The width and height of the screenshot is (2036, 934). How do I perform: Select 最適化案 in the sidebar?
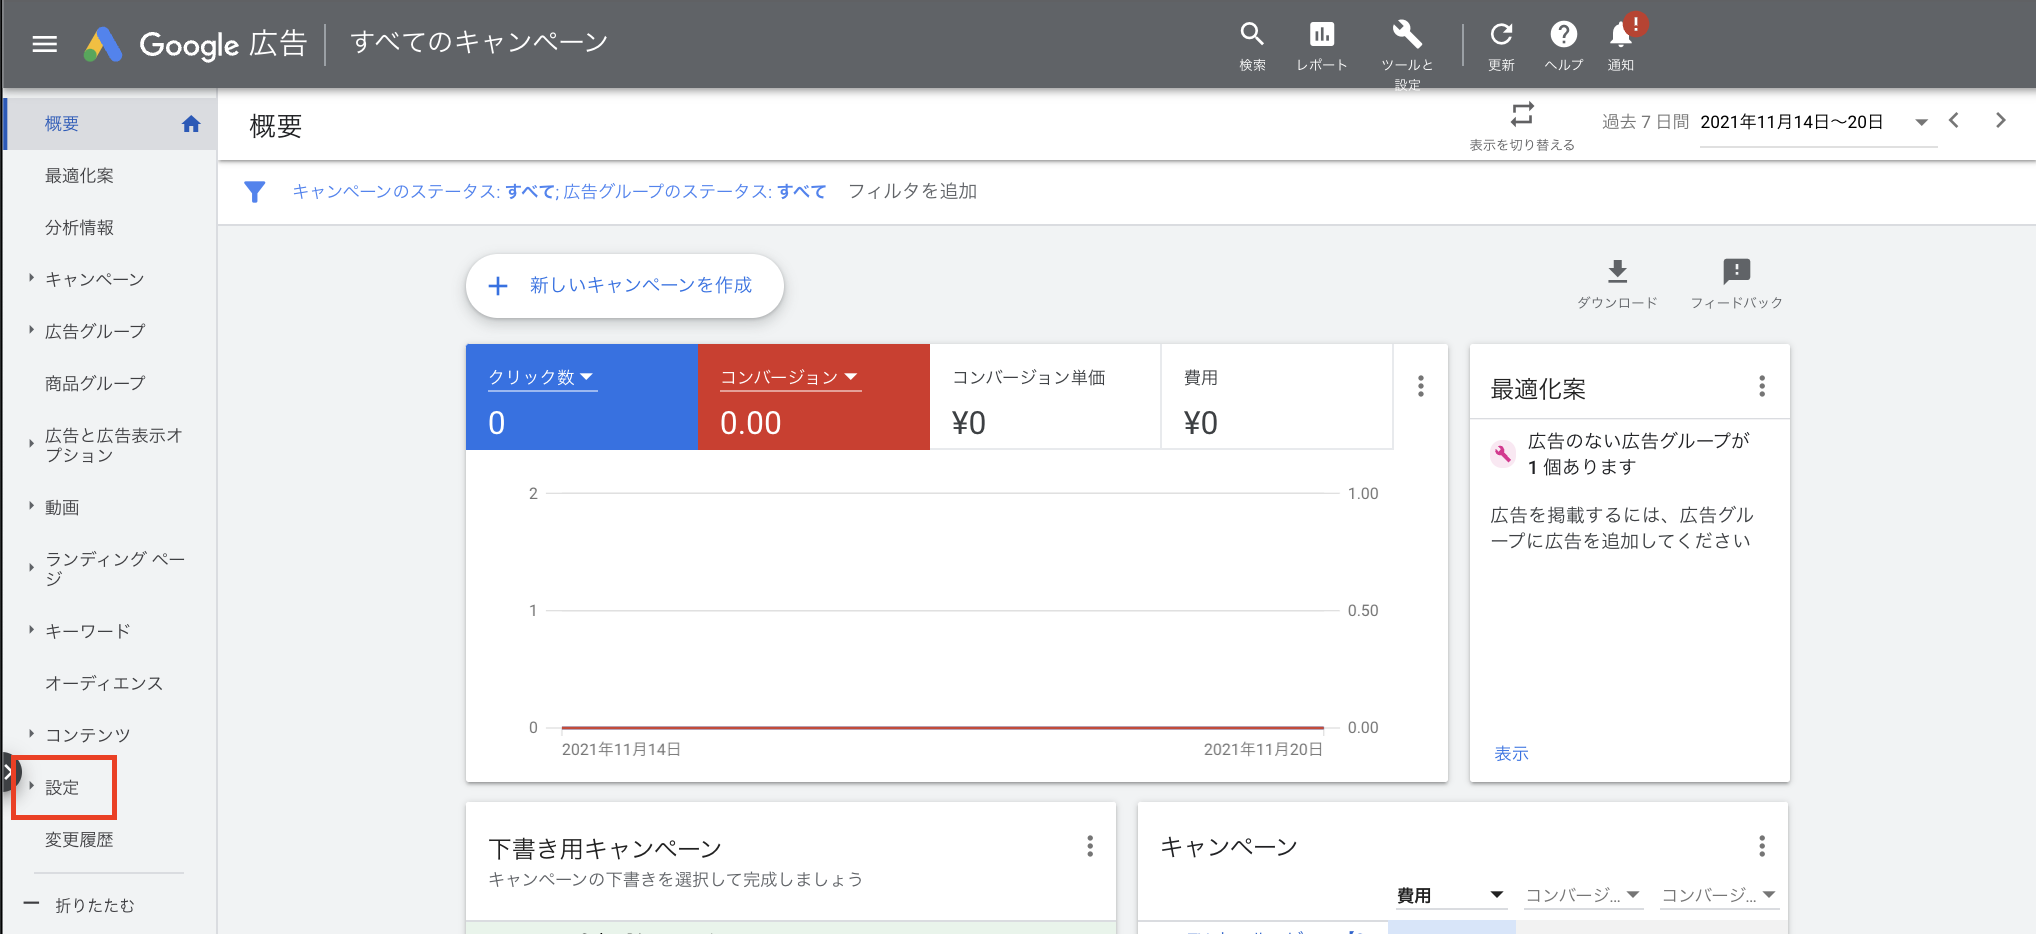(x=79, y=176)
